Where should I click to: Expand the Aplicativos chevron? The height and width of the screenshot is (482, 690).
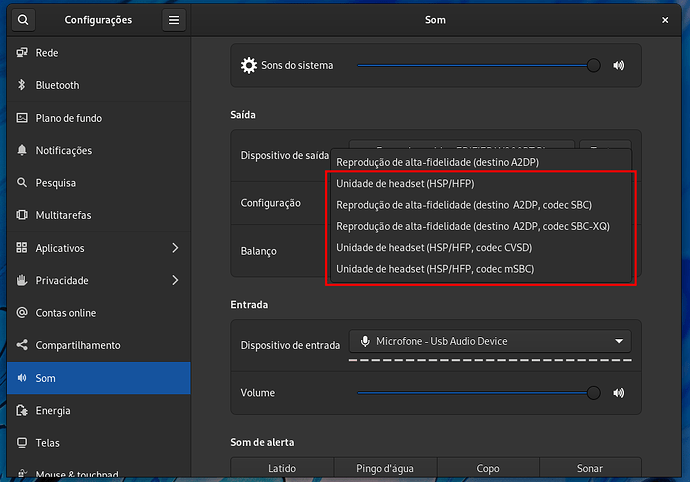coord(175,248)
